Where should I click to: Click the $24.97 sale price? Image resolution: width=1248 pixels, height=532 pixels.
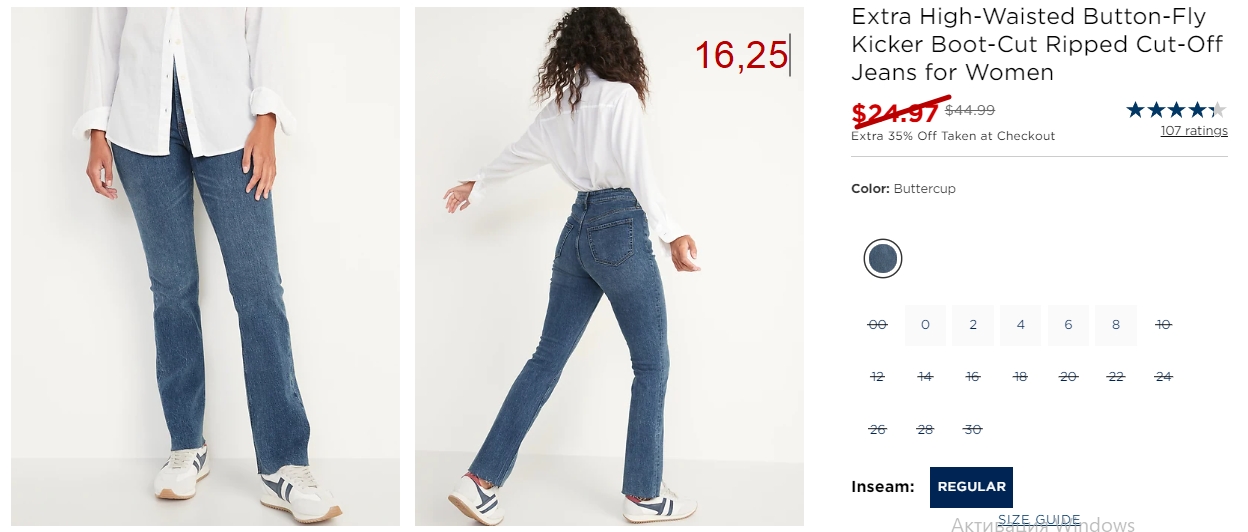coord(895,114)
